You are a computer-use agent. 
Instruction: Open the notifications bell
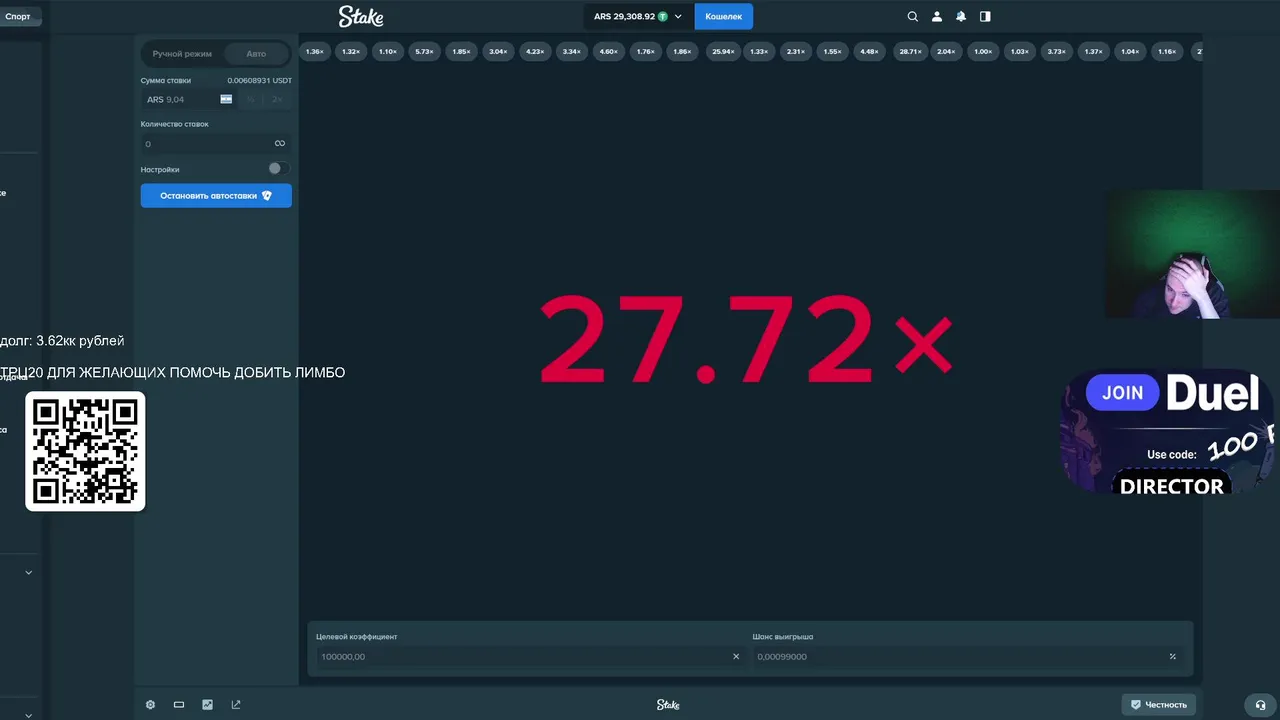tap(961, 16)
